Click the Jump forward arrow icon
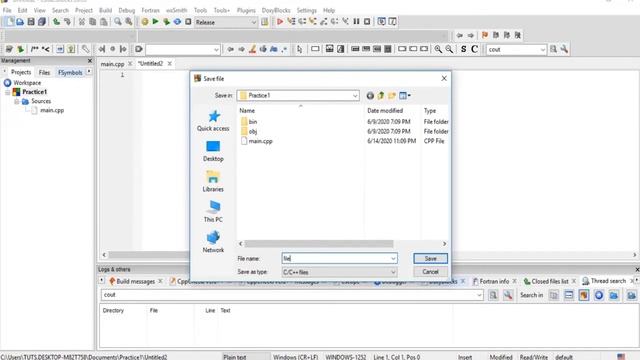This screenshot has width=640, height=360. click(x=471, y=36)
